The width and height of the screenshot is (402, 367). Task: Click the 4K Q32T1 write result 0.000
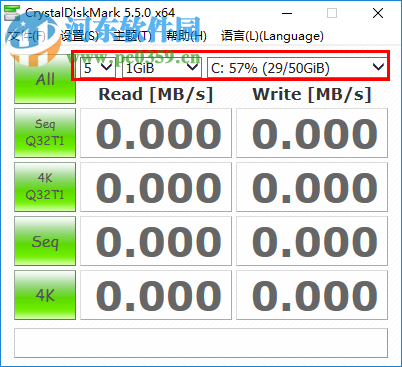pyautogui.click(x=312, y=187)
